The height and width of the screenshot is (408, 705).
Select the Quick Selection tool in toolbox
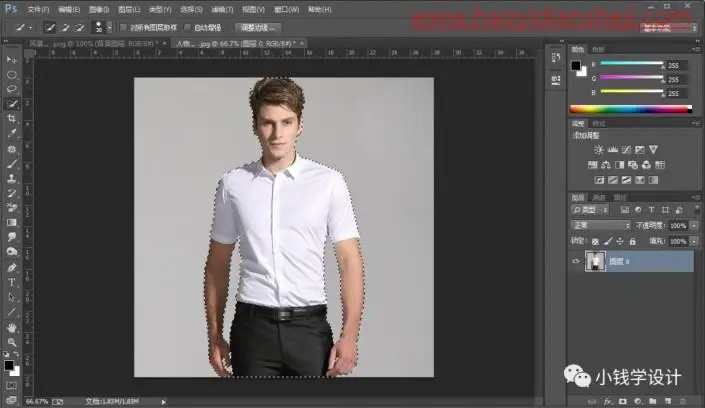tap(12, 104)
